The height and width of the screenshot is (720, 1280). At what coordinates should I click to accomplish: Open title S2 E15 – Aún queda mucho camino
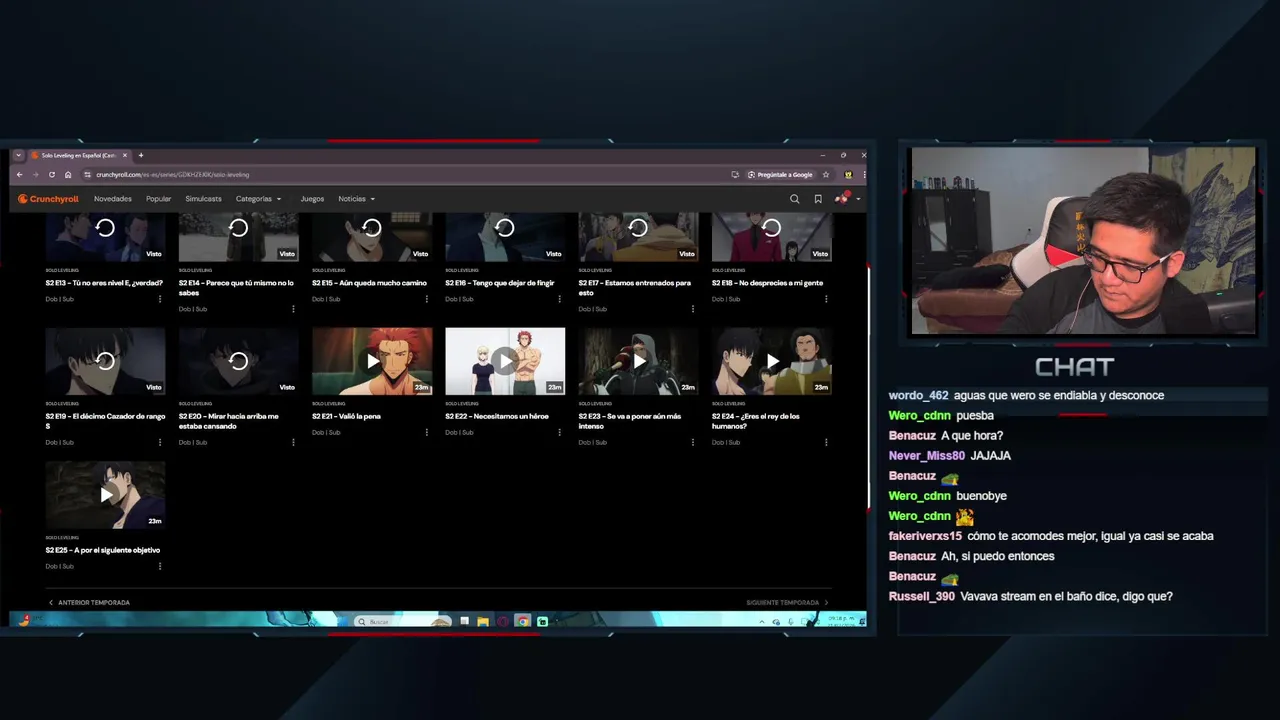point(369,283)
